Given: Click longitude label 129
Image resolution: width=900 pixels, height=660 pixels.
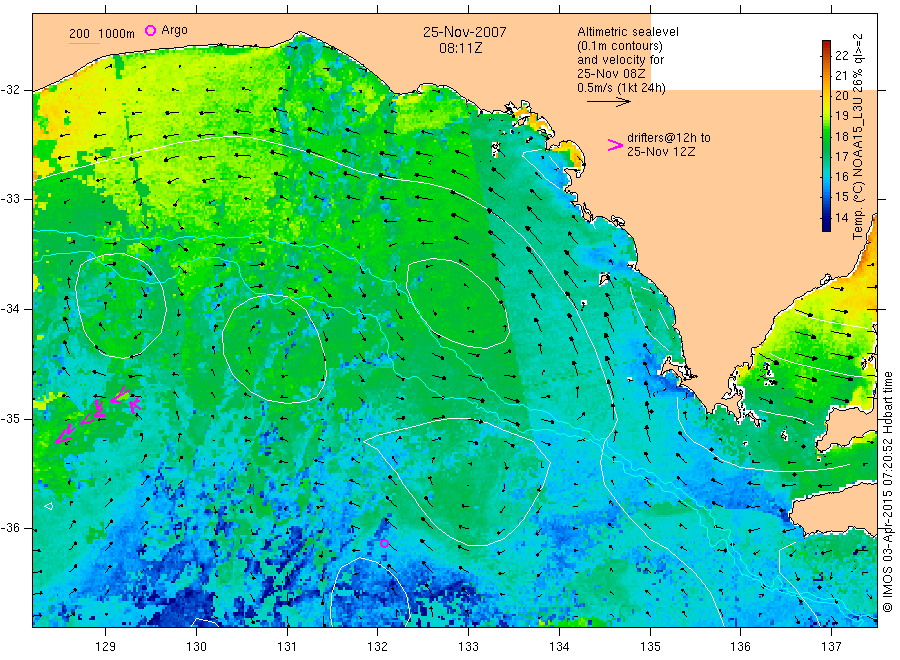Looking at the screenshot, I should 106,647.
